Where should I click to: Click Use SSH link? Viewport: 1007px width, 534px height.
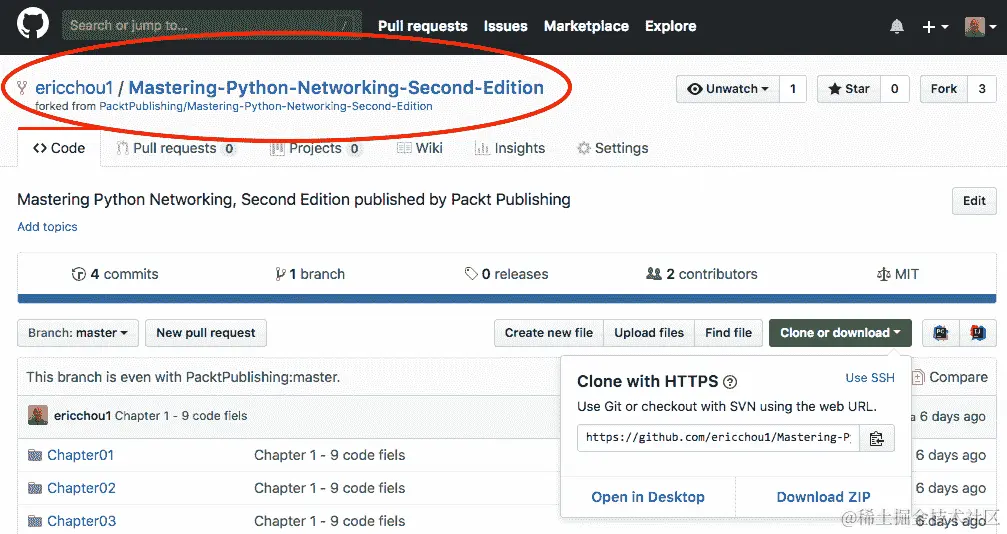click(x=870, y=377)
